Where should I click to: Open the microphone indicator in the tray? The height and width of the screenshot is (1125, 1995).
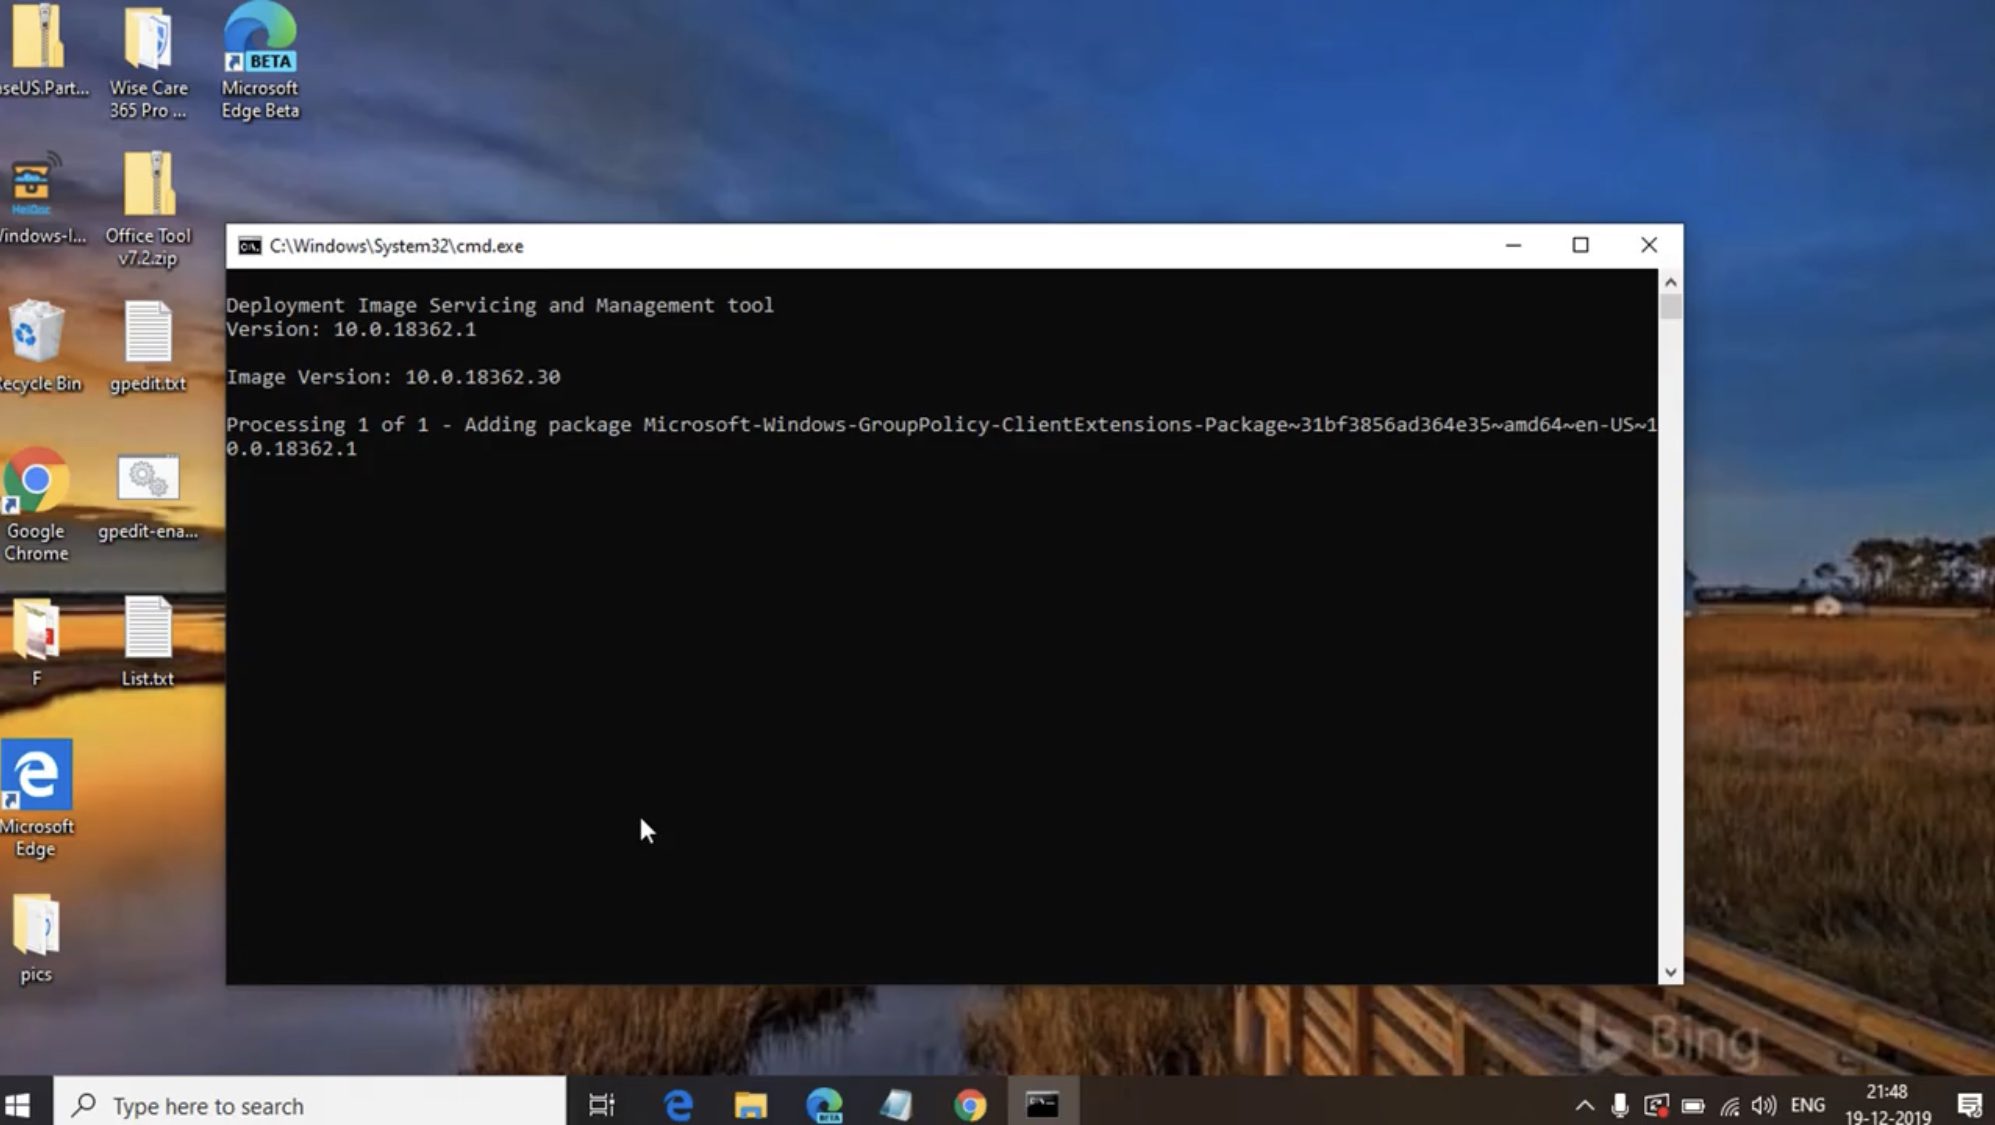coord(1620,1105)
